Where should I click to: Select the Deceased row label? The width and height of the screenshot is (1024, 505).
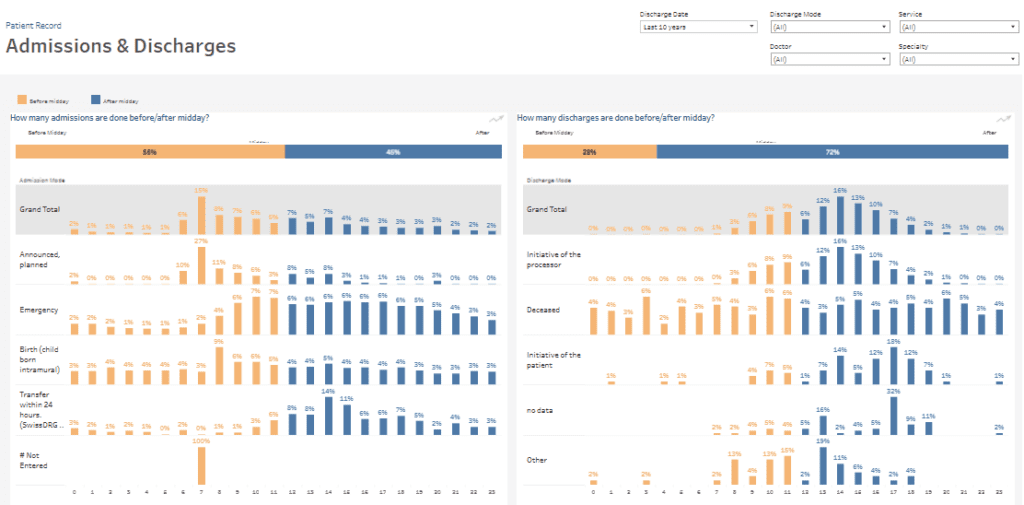click(x=543, y=310)
